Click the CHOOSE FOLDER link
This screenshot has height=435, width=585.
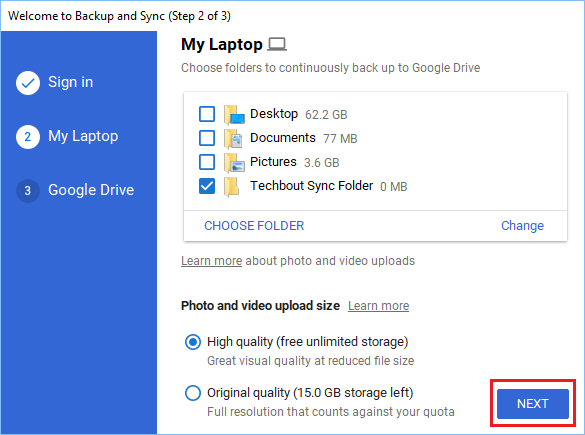pyautogui.click(x=254, y=226)
